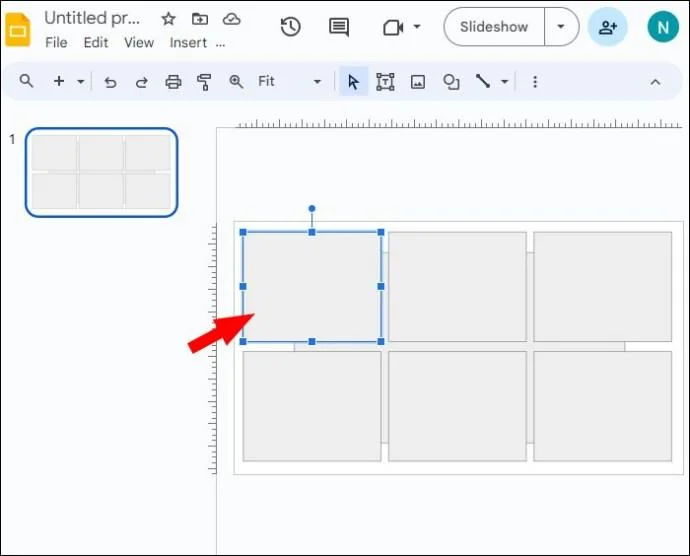Image resolution: width=690 pixels, height=556 pixels.
Task: Click the bottom-right resize handle of selection
Action: (x=381, y=342)
